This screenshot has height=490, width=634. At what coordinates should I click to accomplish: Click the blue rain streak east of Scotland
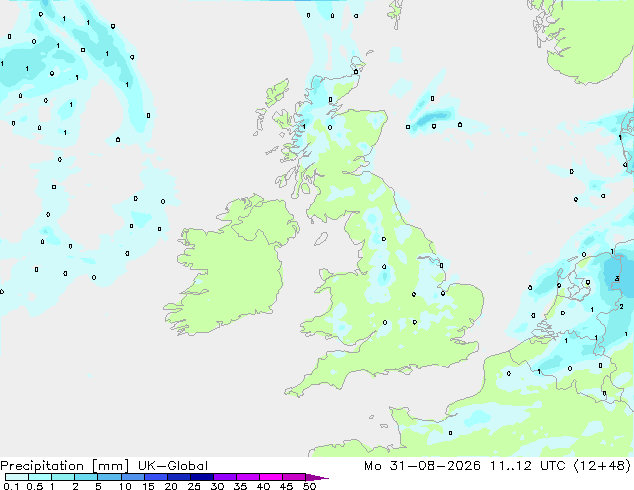pos(433,117)
